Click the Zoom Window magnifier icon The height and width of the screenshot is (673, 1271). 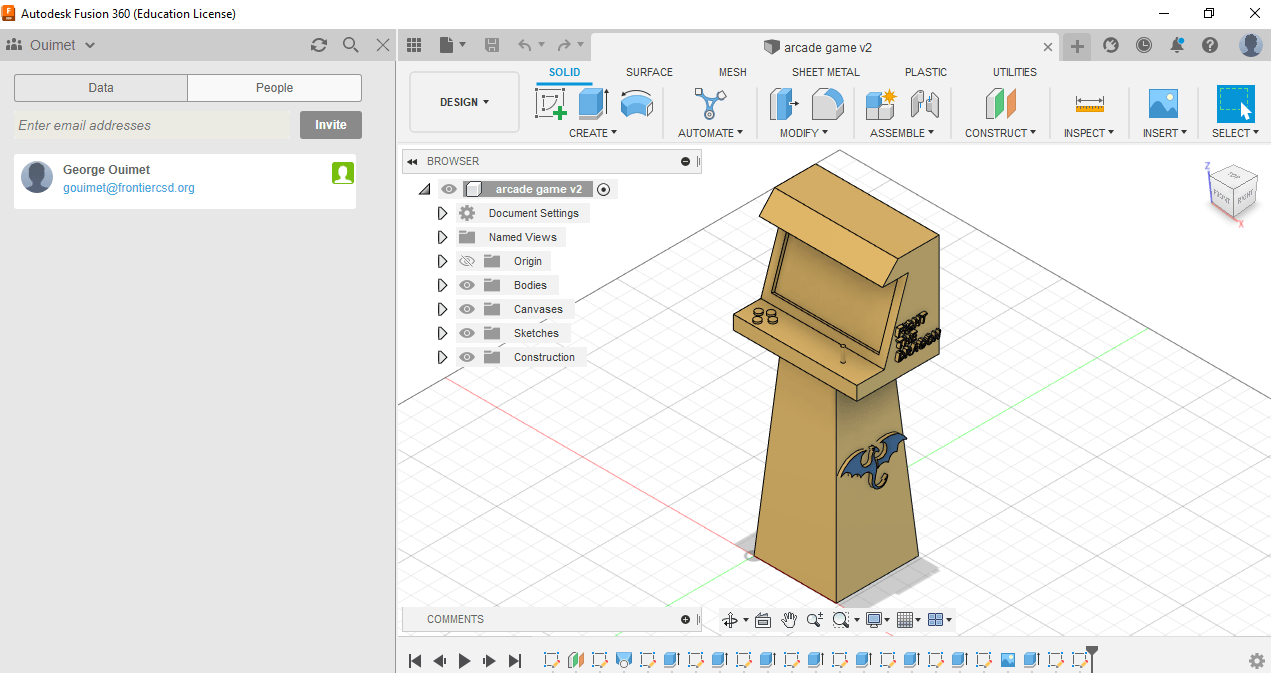841,620
